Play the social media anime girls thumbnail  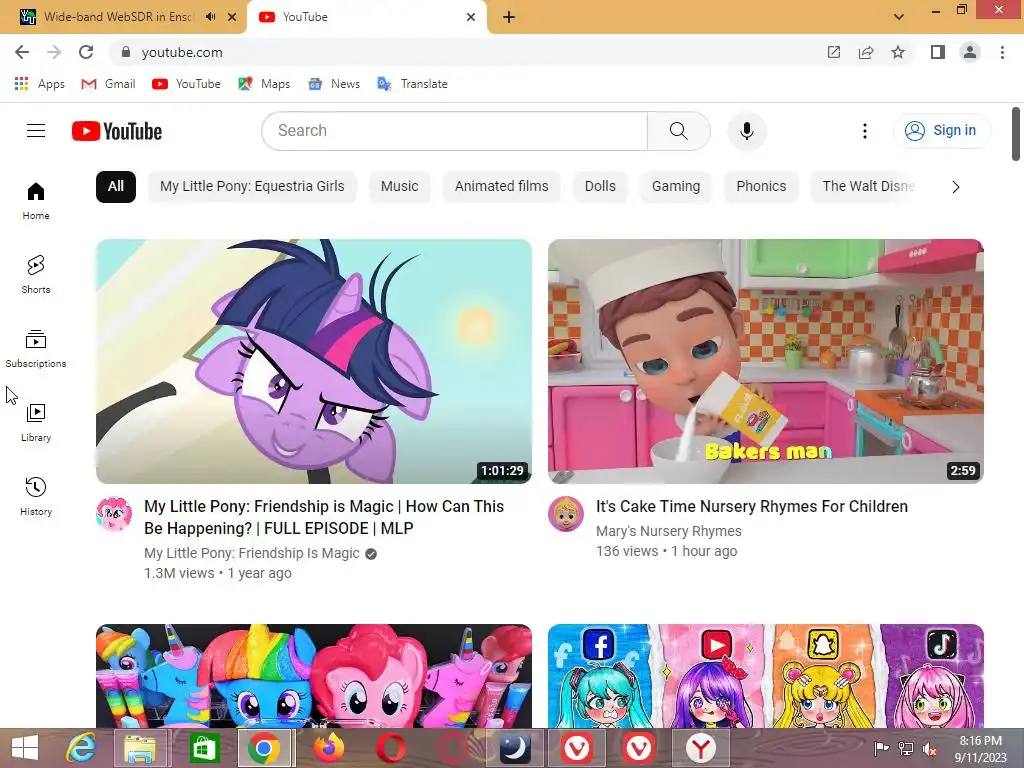[765, 676]
